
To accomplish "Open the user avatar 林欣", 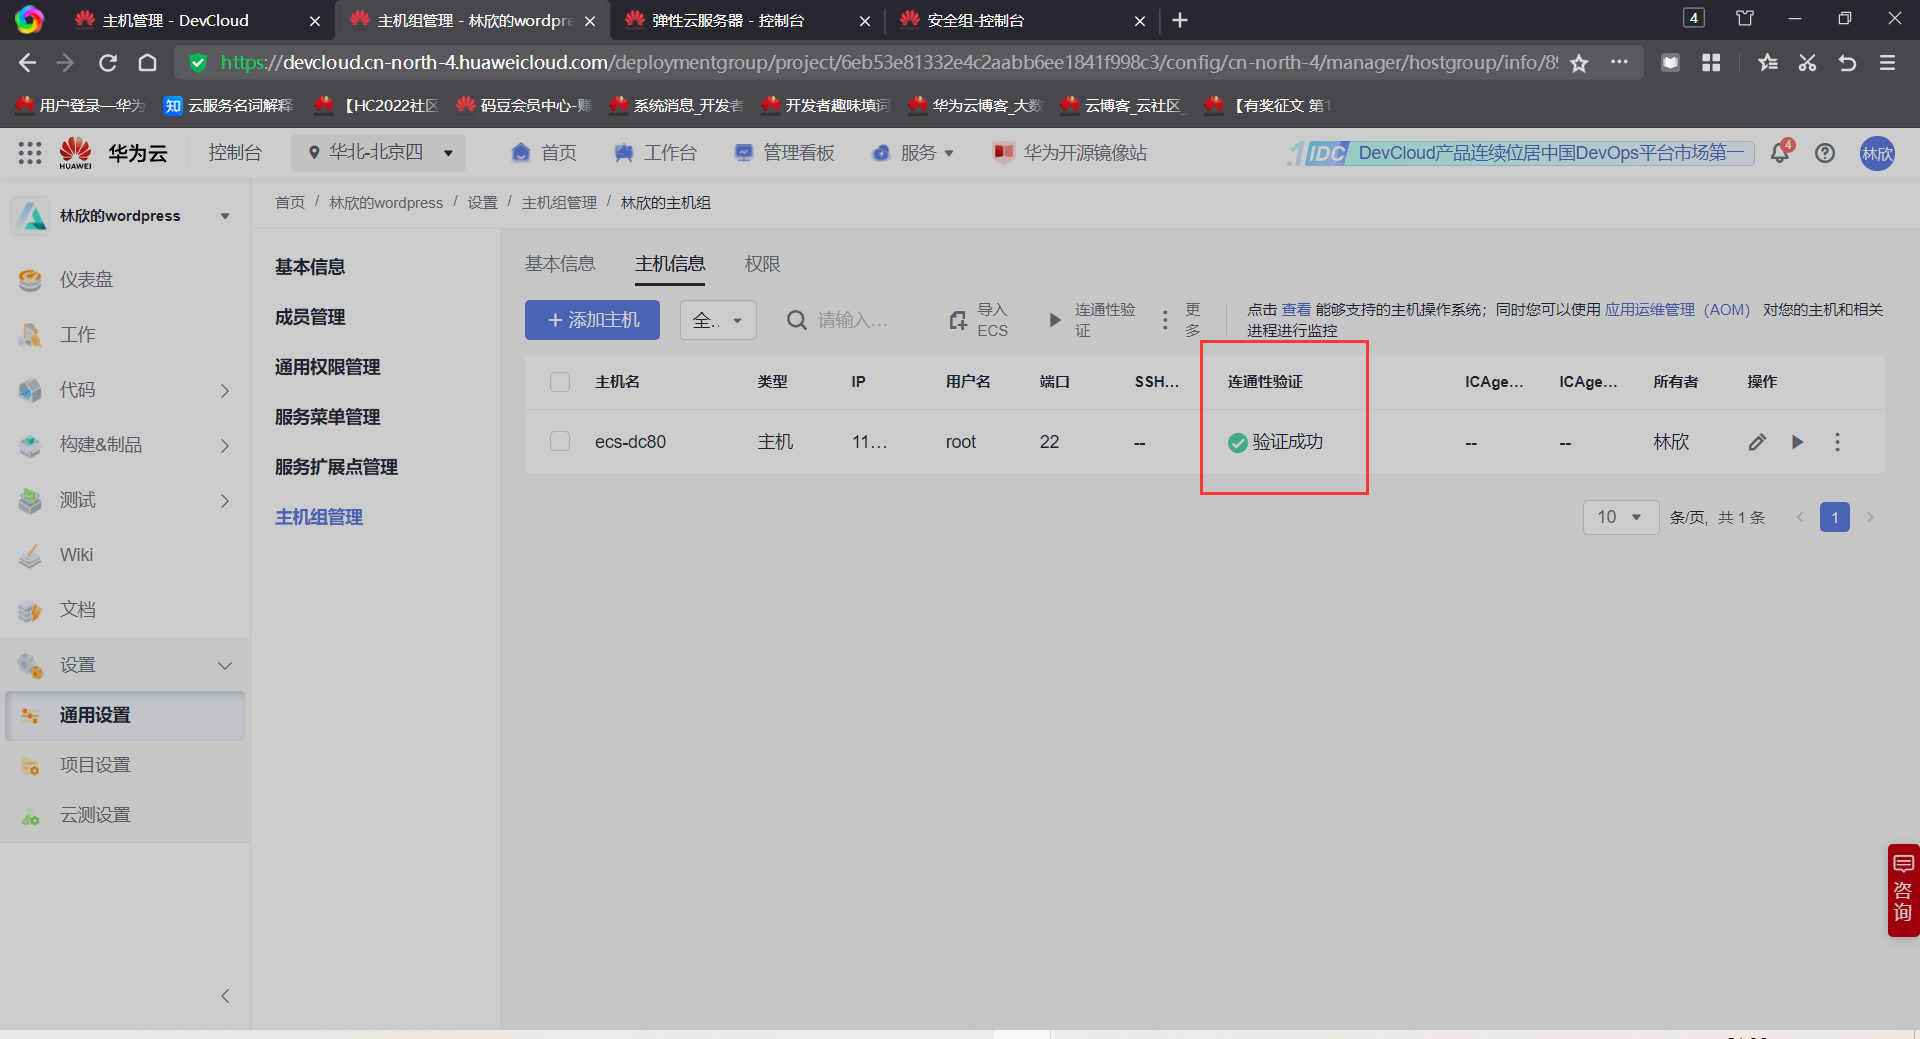I will pyautogui.click(x=1877, y=153).
